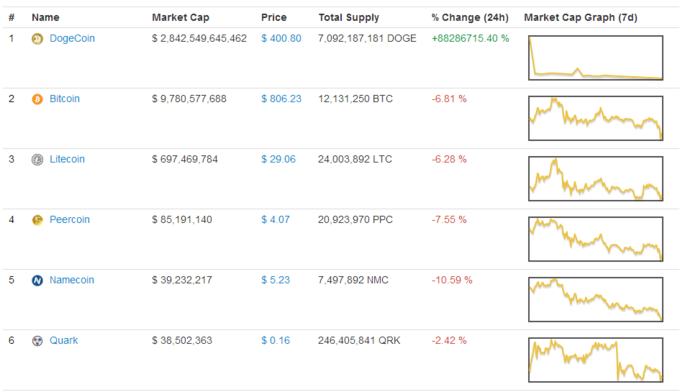Click the orange Bitcoin logo icon
680x392 pixels.
click(37, 99)
